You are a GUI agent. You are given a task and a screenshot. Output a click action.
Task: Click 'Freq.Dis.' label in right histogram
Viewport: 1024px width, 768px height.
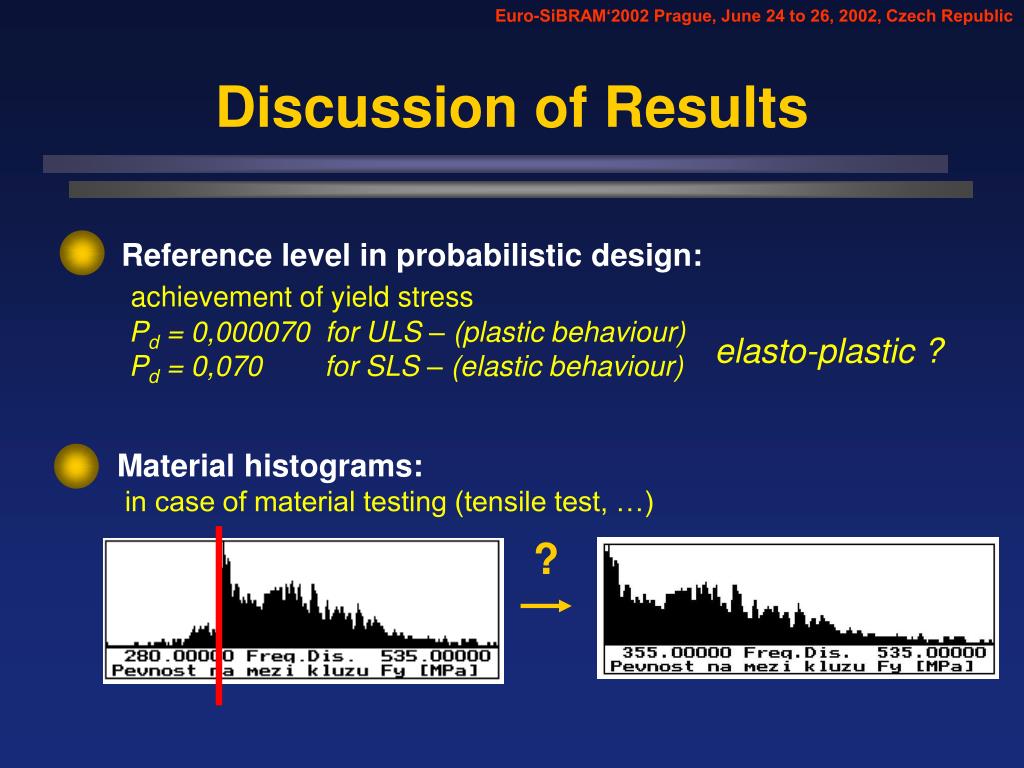(x=797, y=652)
